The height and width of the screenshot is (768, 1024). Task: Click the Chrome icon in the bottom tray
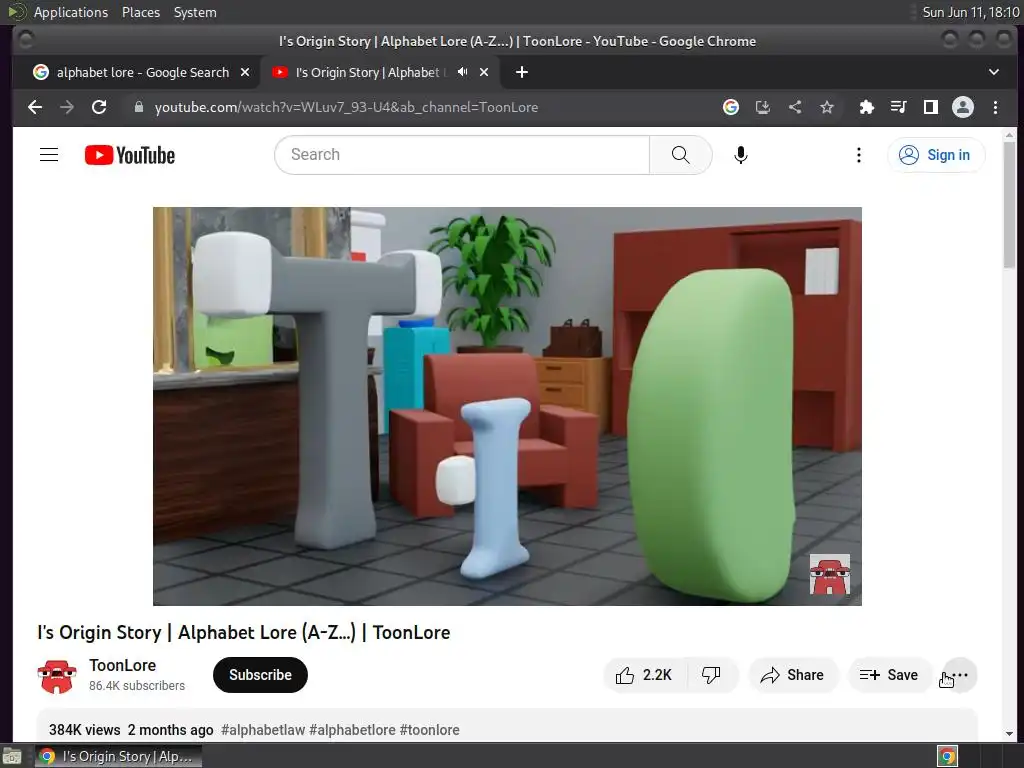tap(947, 756)
